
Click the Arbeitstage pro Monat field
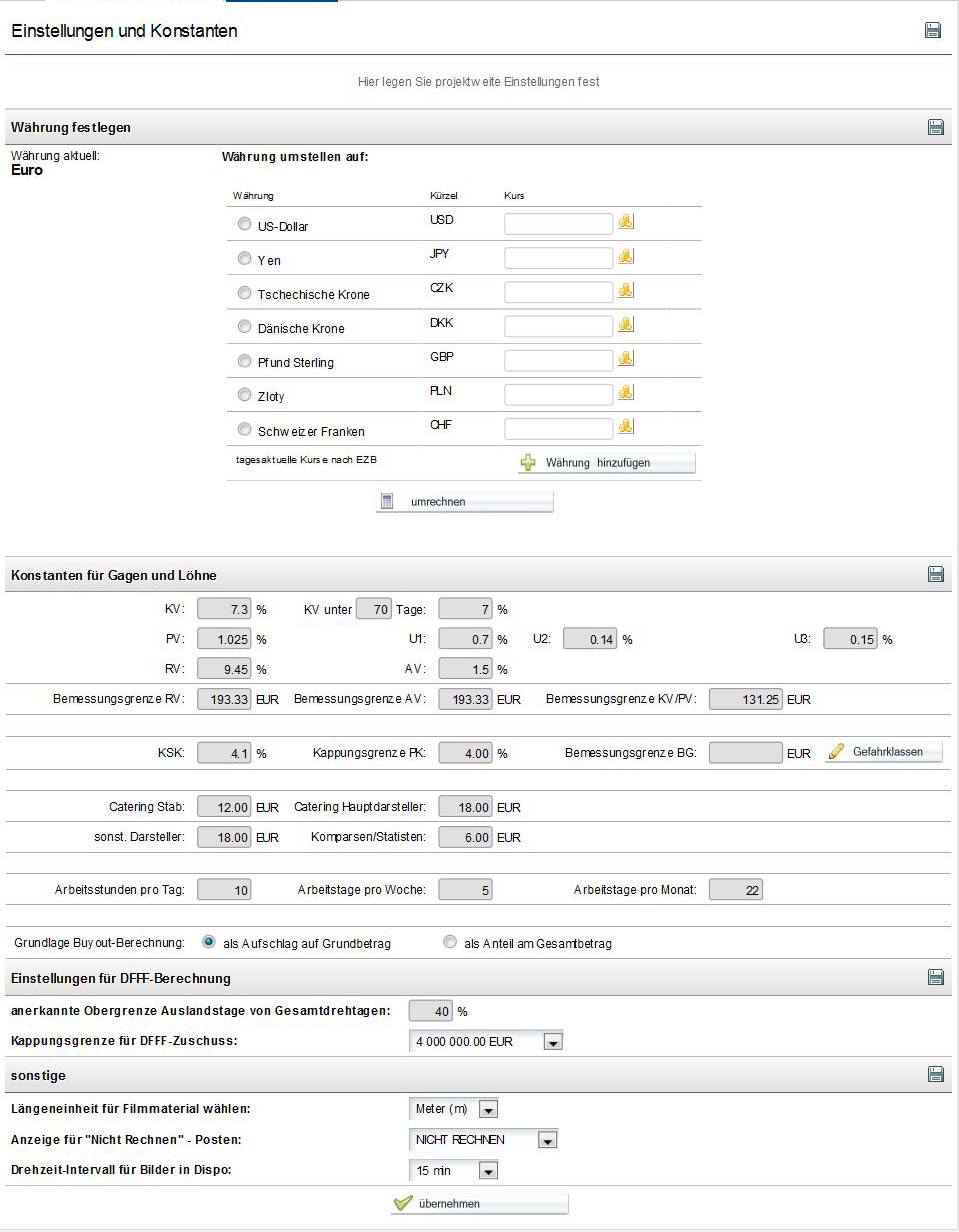pyautogui.click(x=736, y=890)
